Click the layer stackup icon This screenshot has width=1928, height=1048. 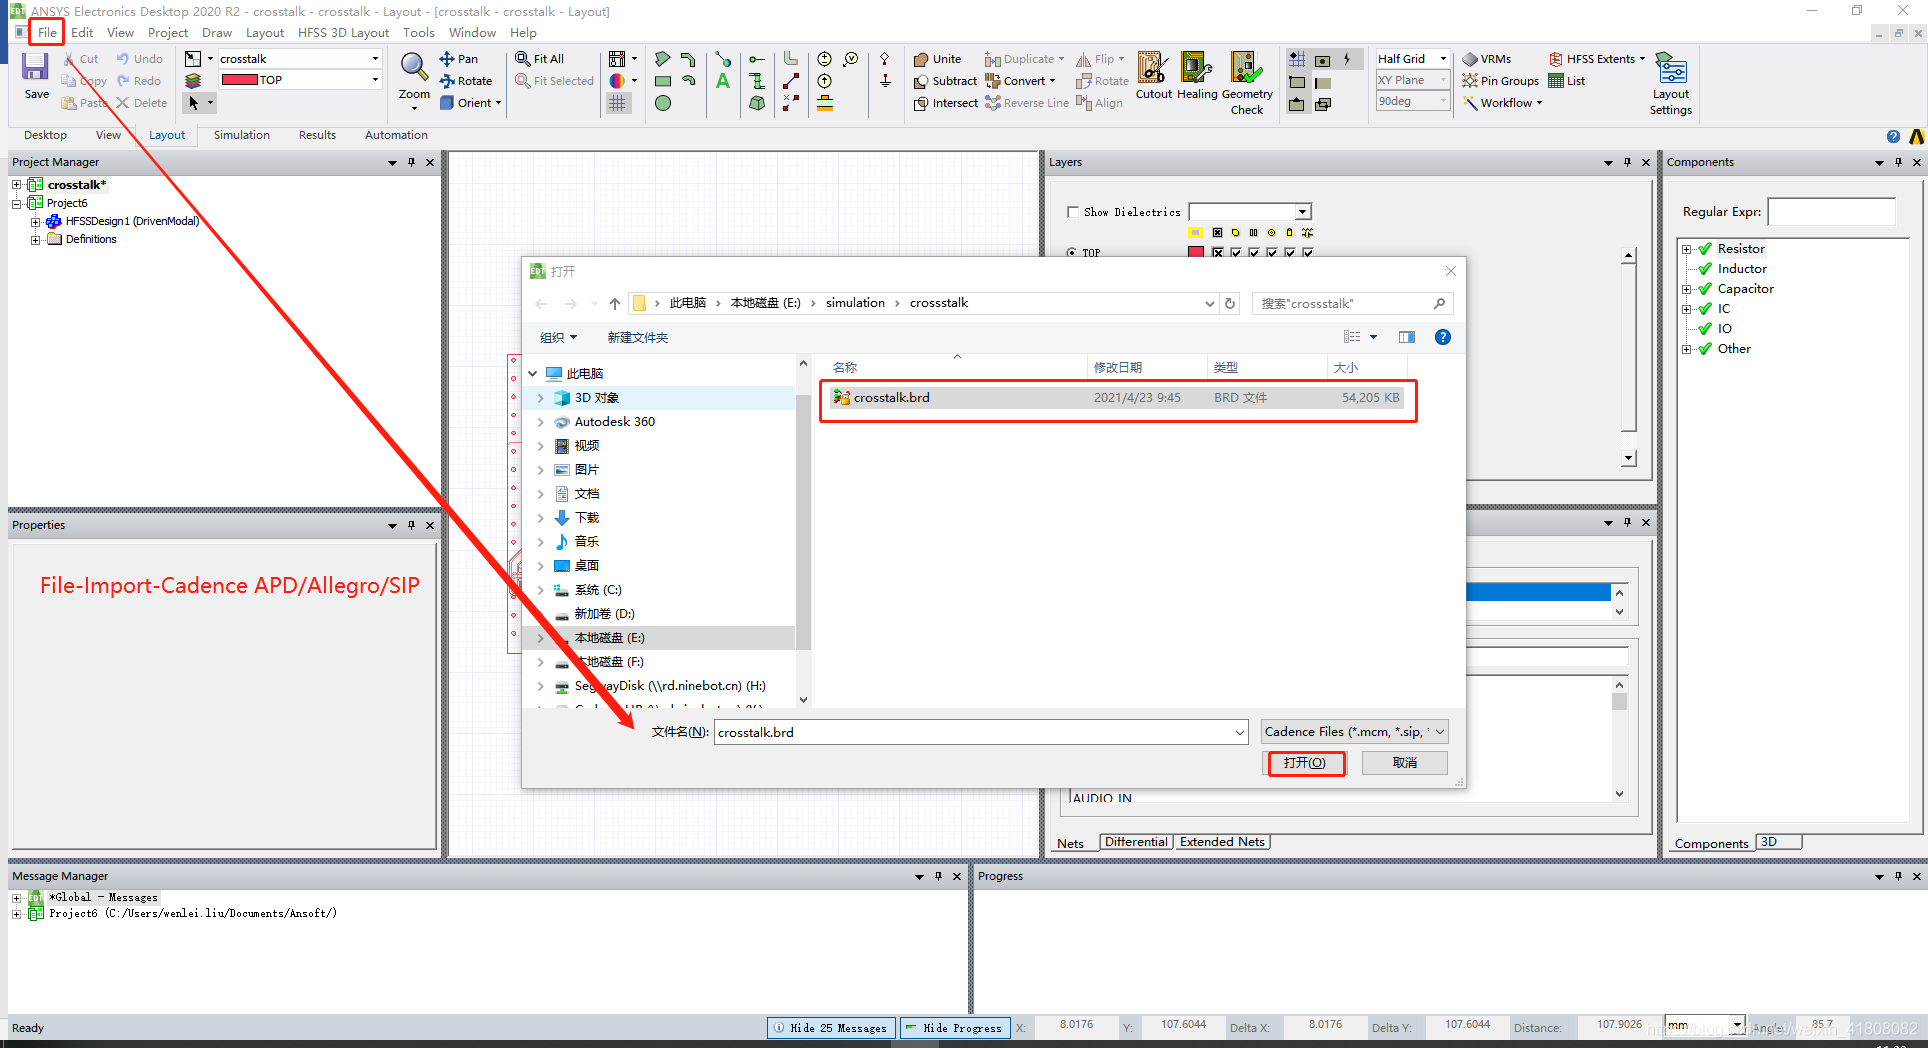tap(193, 81)
